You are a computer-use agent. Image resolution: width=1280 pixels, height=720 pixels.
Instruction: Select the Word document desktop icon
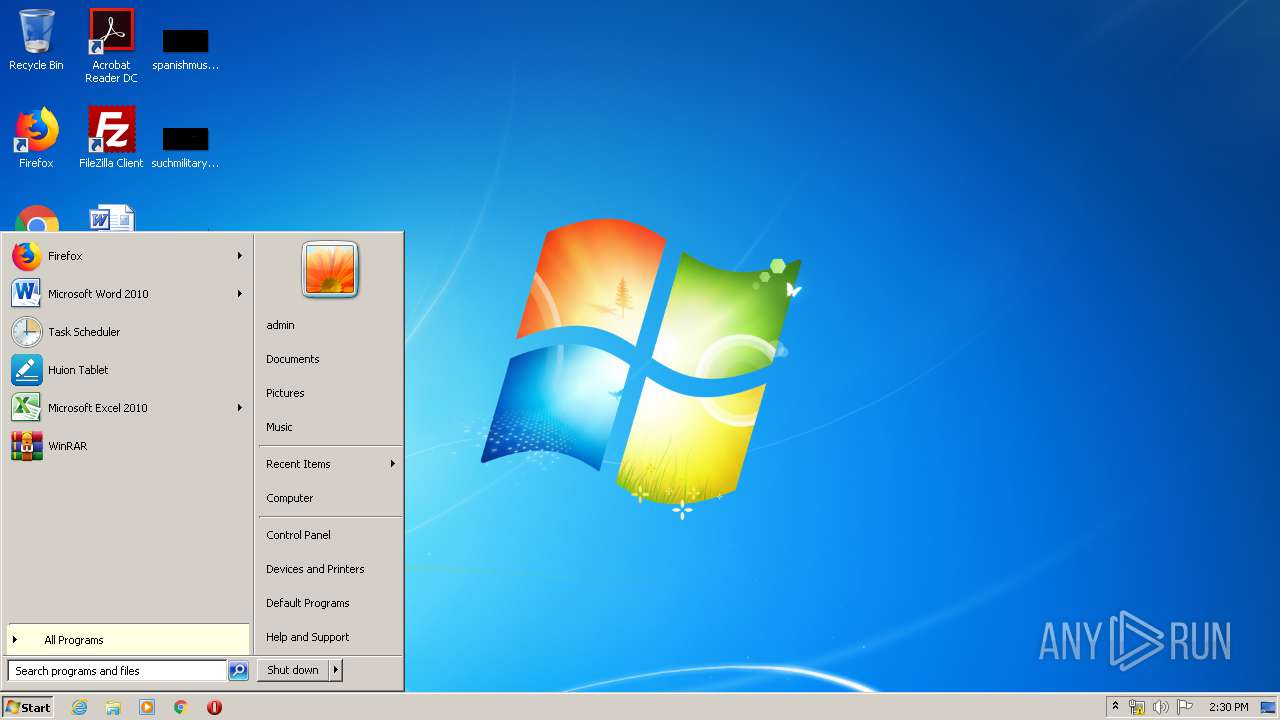(x=111, y=219)
